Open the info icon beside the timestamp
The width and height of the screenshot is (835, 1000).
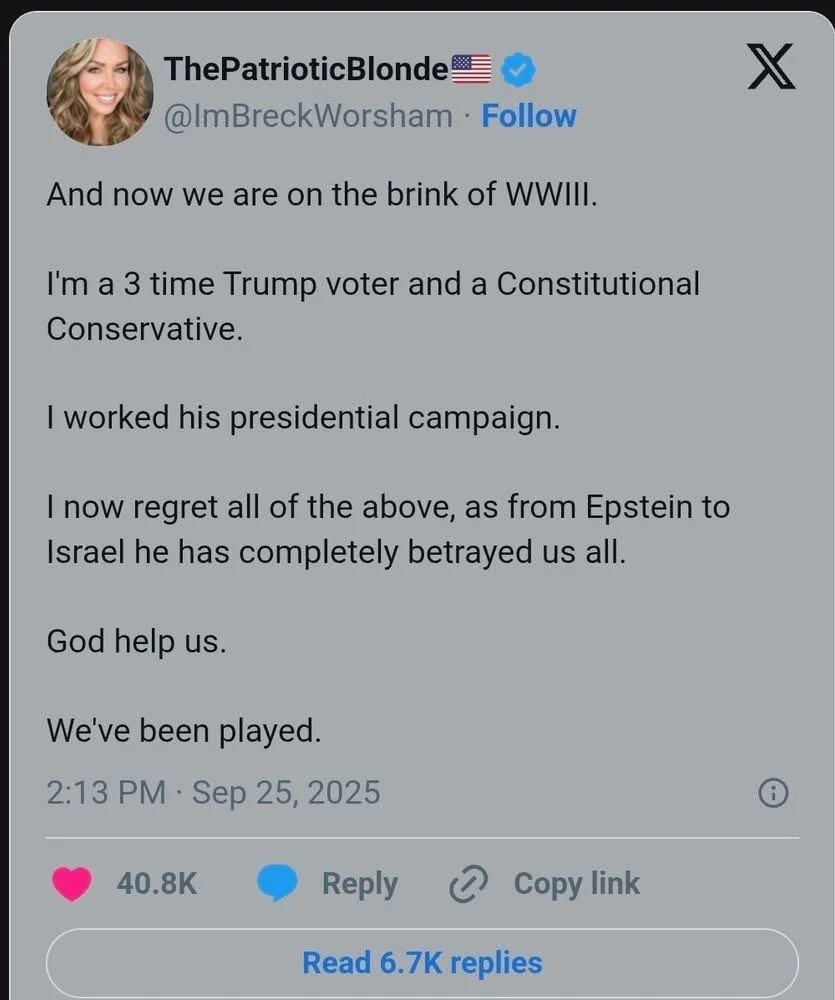point(773,794)
